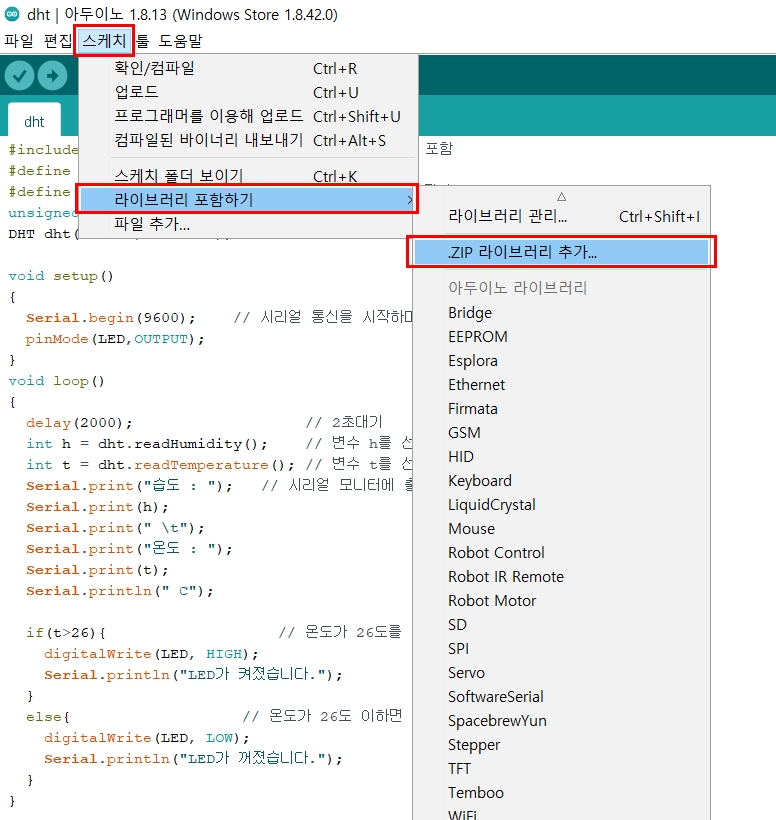Include the Robot Control library
776x820 pixels.
[x=562, y=553]
